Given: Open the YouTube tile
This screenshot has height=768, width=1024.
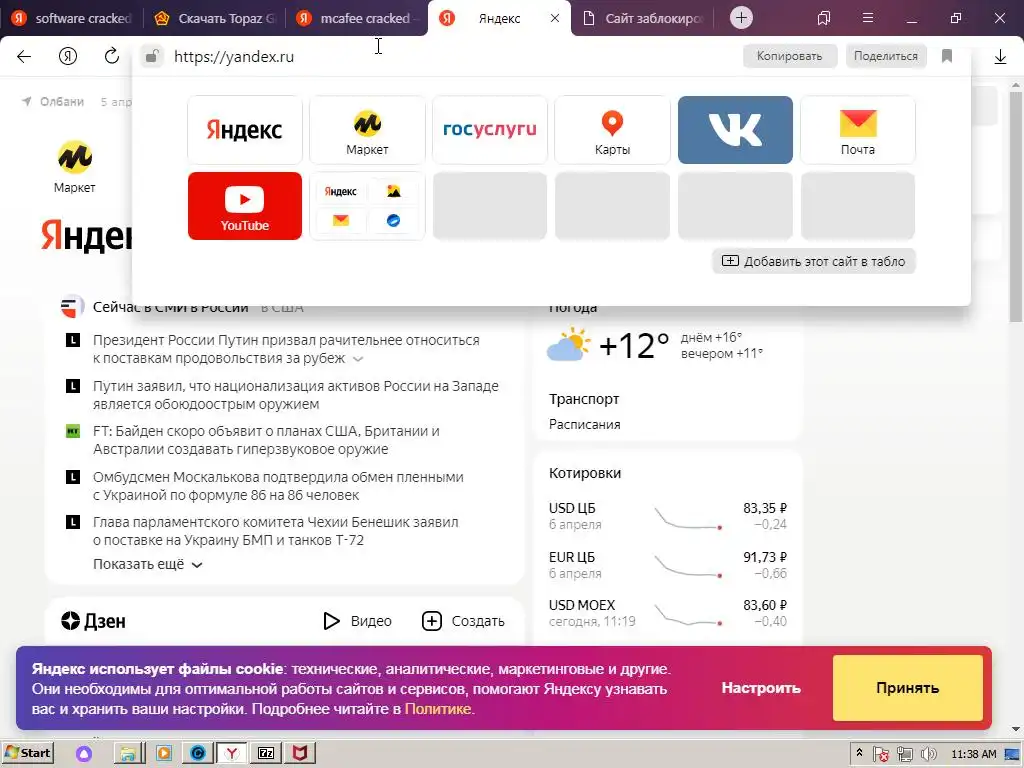Looking at the screenshot, I should point(245,206).
